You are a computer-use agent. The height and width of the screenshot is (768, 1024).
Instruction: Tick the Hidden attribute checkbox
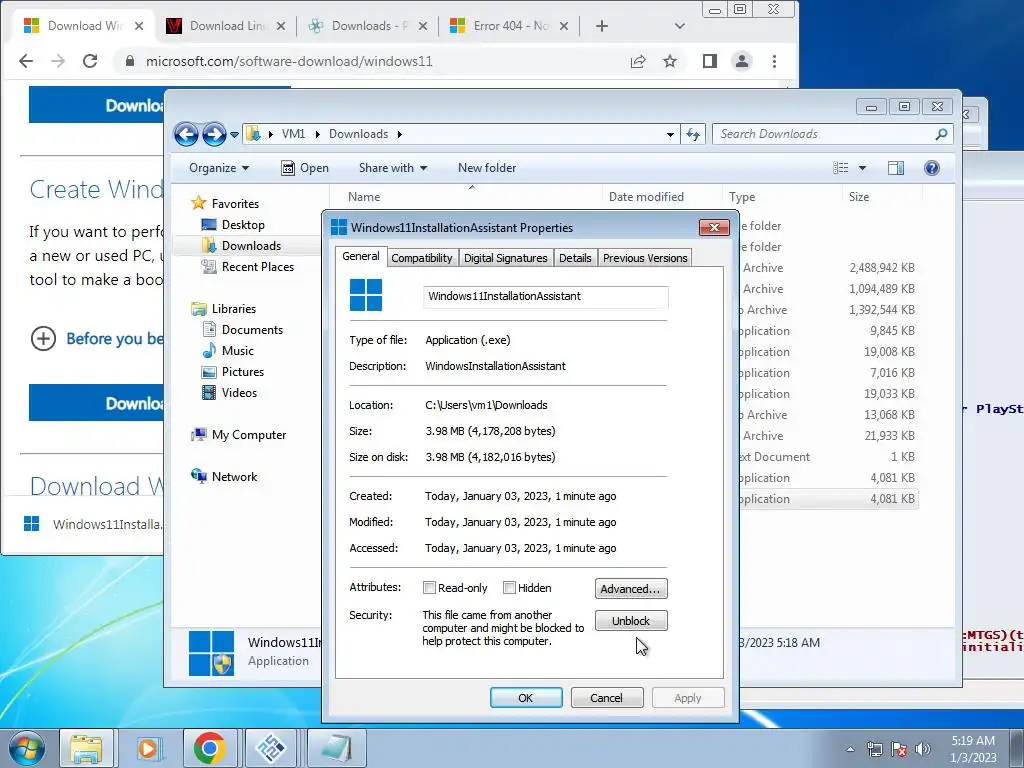[509, 588]
